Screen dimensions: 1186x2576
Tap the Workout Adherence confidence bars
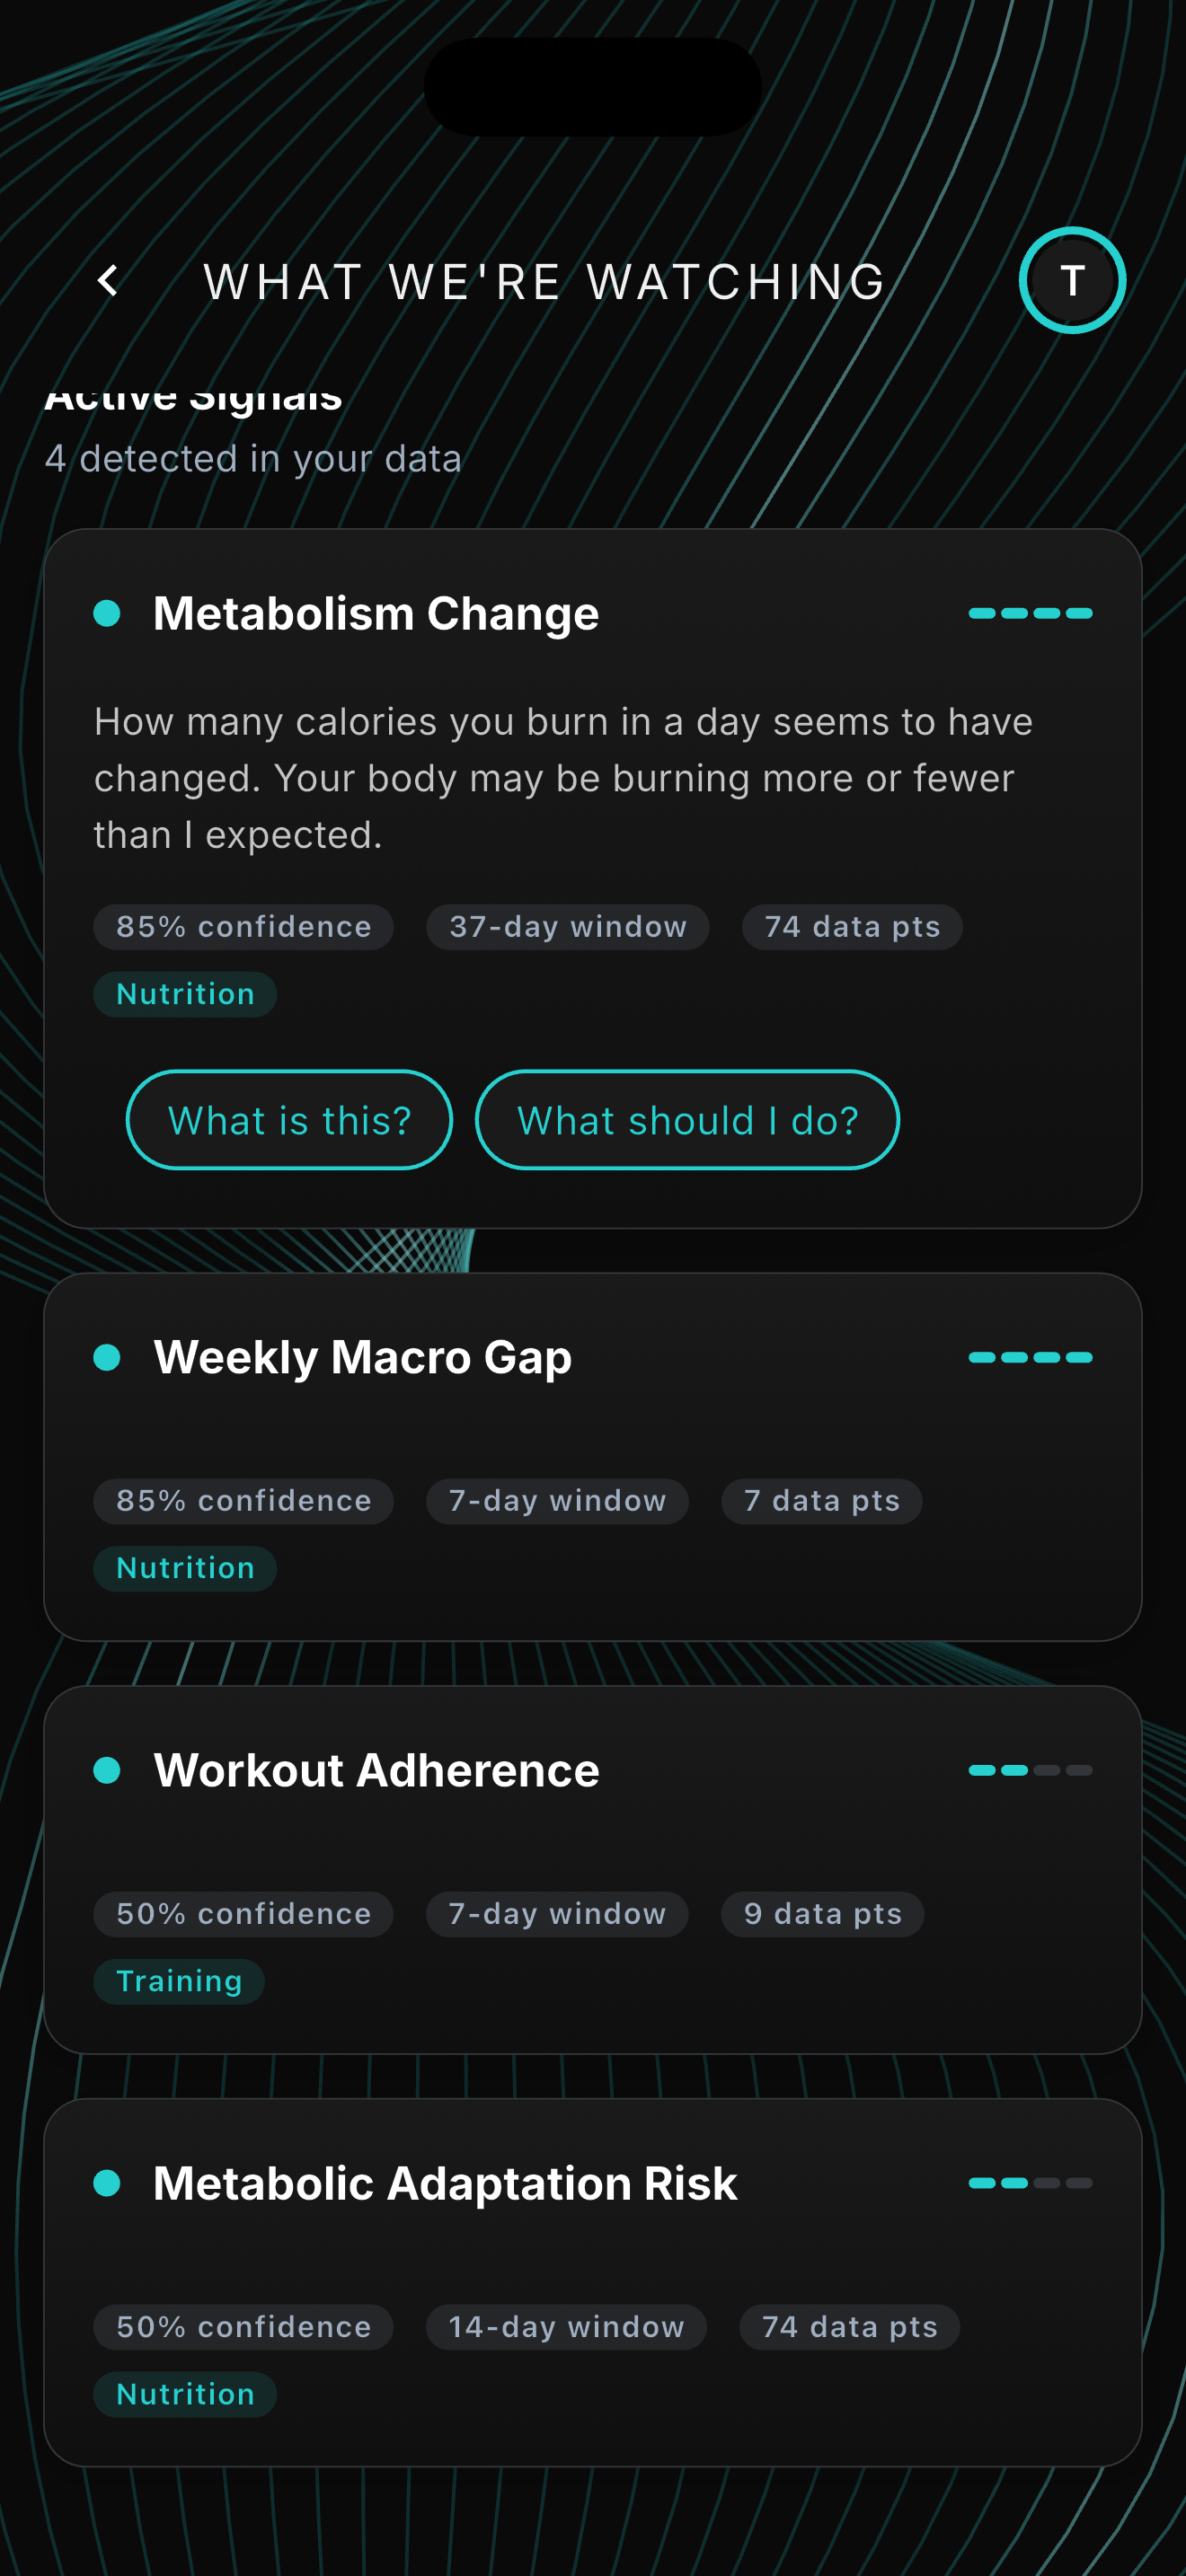[x=1030, y=1770]
